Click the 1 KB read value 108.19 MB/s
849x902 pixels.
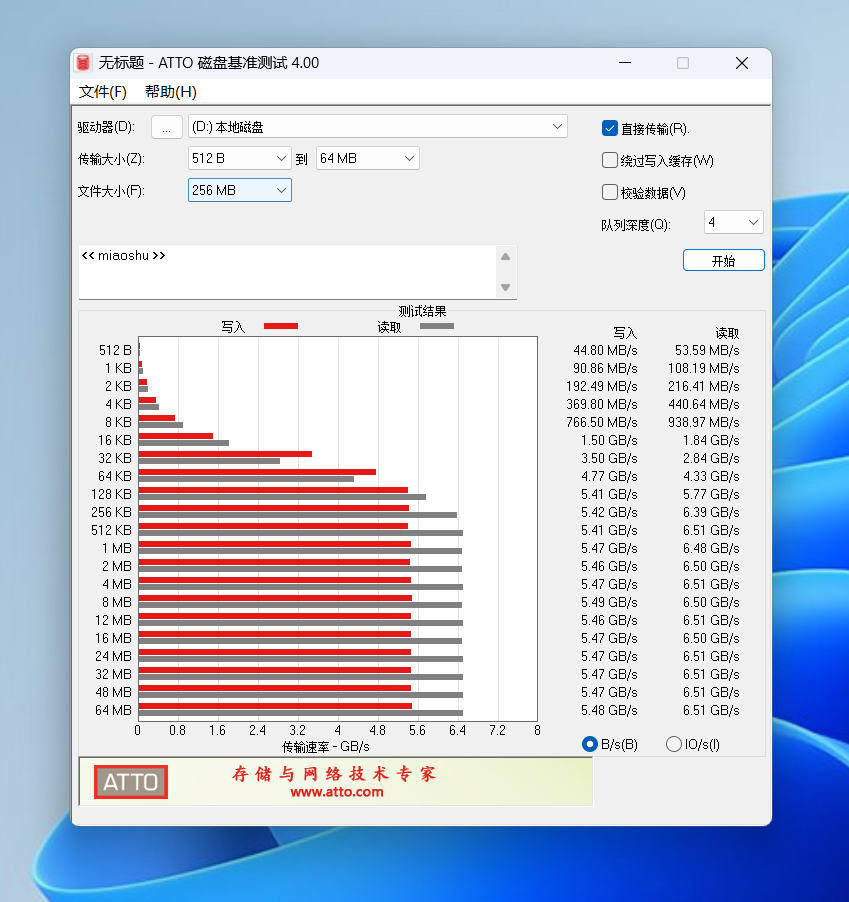point(703,368)
